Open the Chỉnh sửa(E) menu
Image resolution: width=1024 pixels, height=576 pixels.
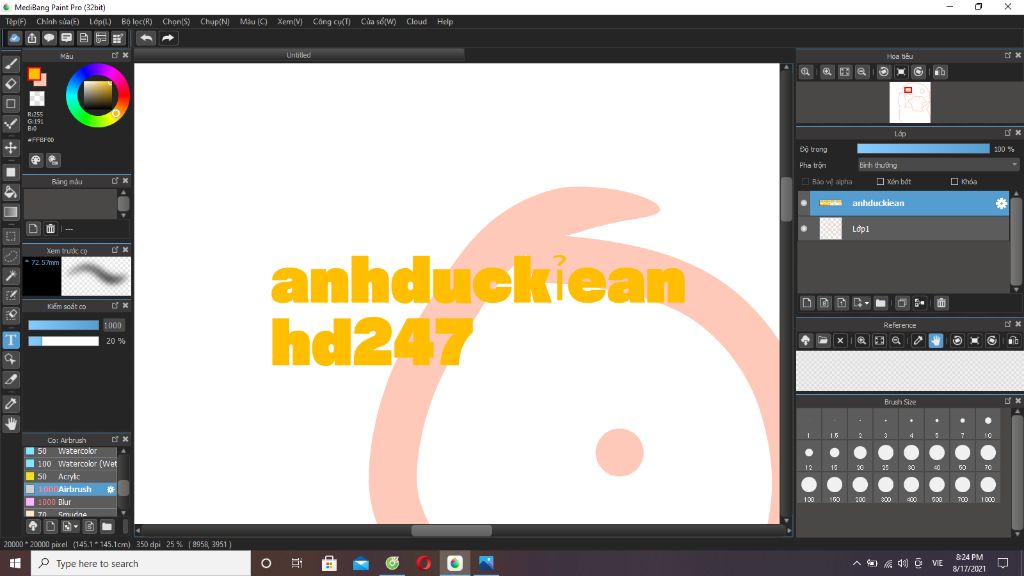(57, 22)
